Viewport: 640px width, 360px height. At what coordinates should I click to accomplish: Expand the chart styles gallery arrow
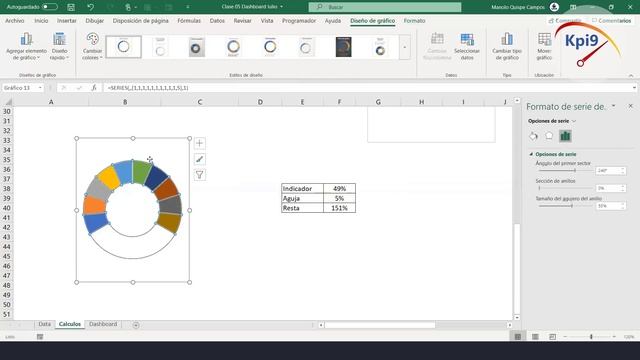point(405,47)
